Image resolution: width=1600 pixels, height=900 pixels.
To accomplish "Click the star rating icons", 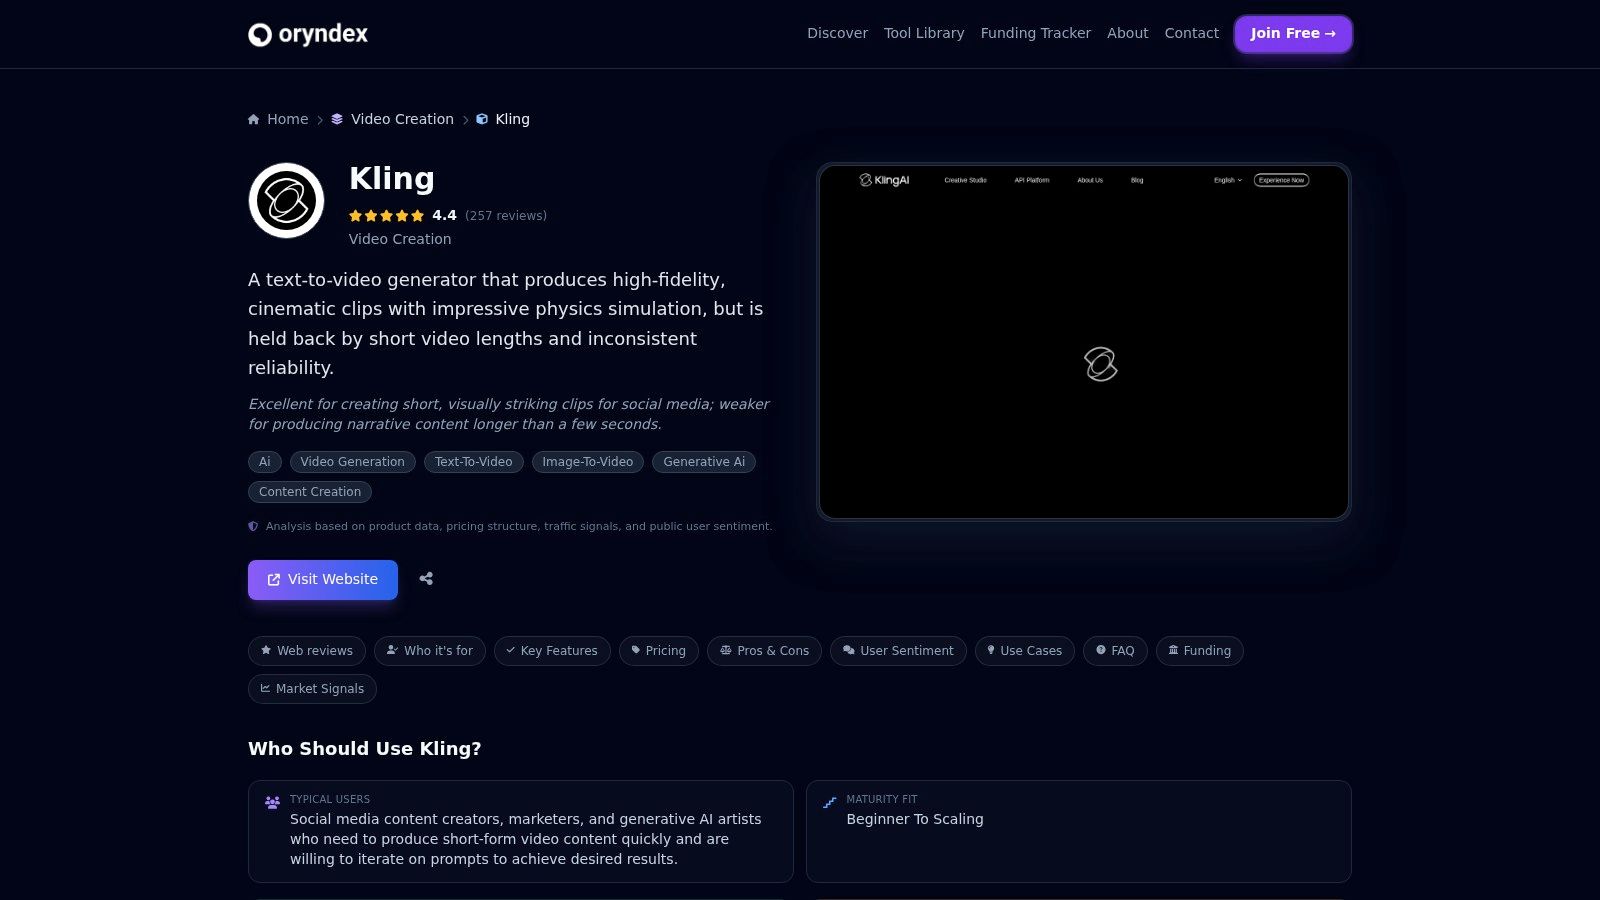I will point(386,216).
